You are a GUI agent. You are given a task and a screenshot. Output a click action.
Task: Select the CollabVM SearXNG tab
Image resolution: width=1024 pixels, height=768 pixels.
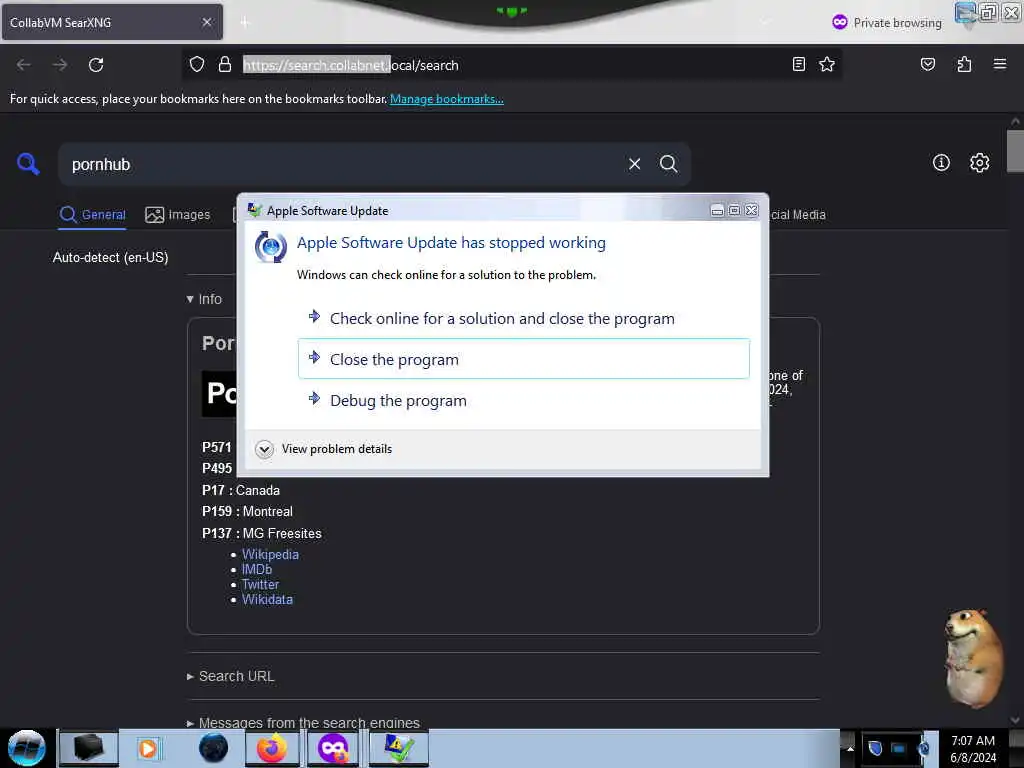[112, 22]
